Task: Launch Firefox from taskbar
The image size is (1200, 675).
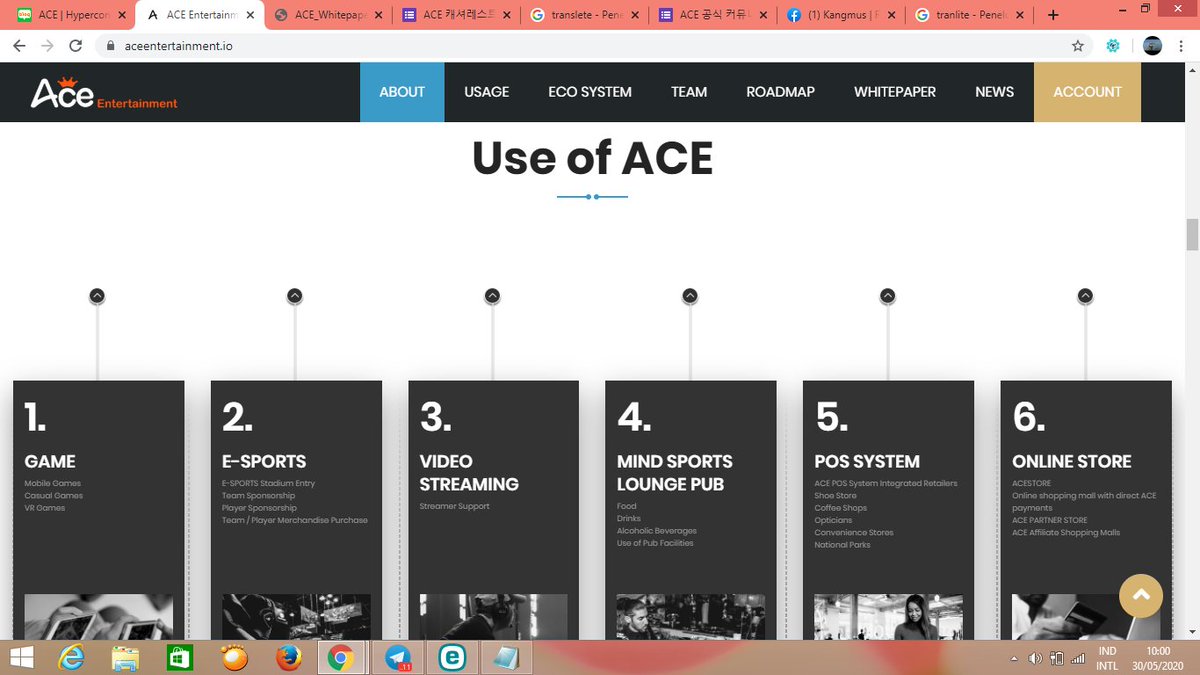Action: click(288, 658)
